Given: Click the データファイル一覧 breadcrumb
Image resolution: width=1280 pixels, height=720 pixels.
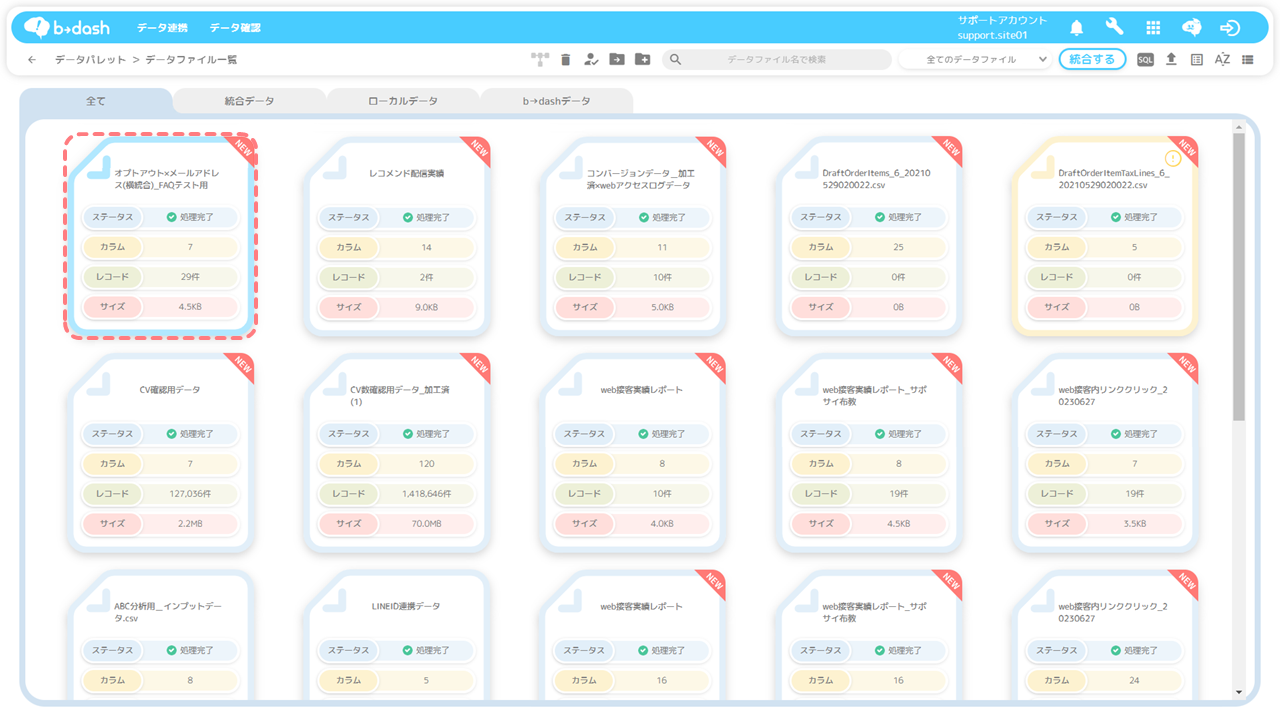Looking at the screenshot, I should coord(191,60).
